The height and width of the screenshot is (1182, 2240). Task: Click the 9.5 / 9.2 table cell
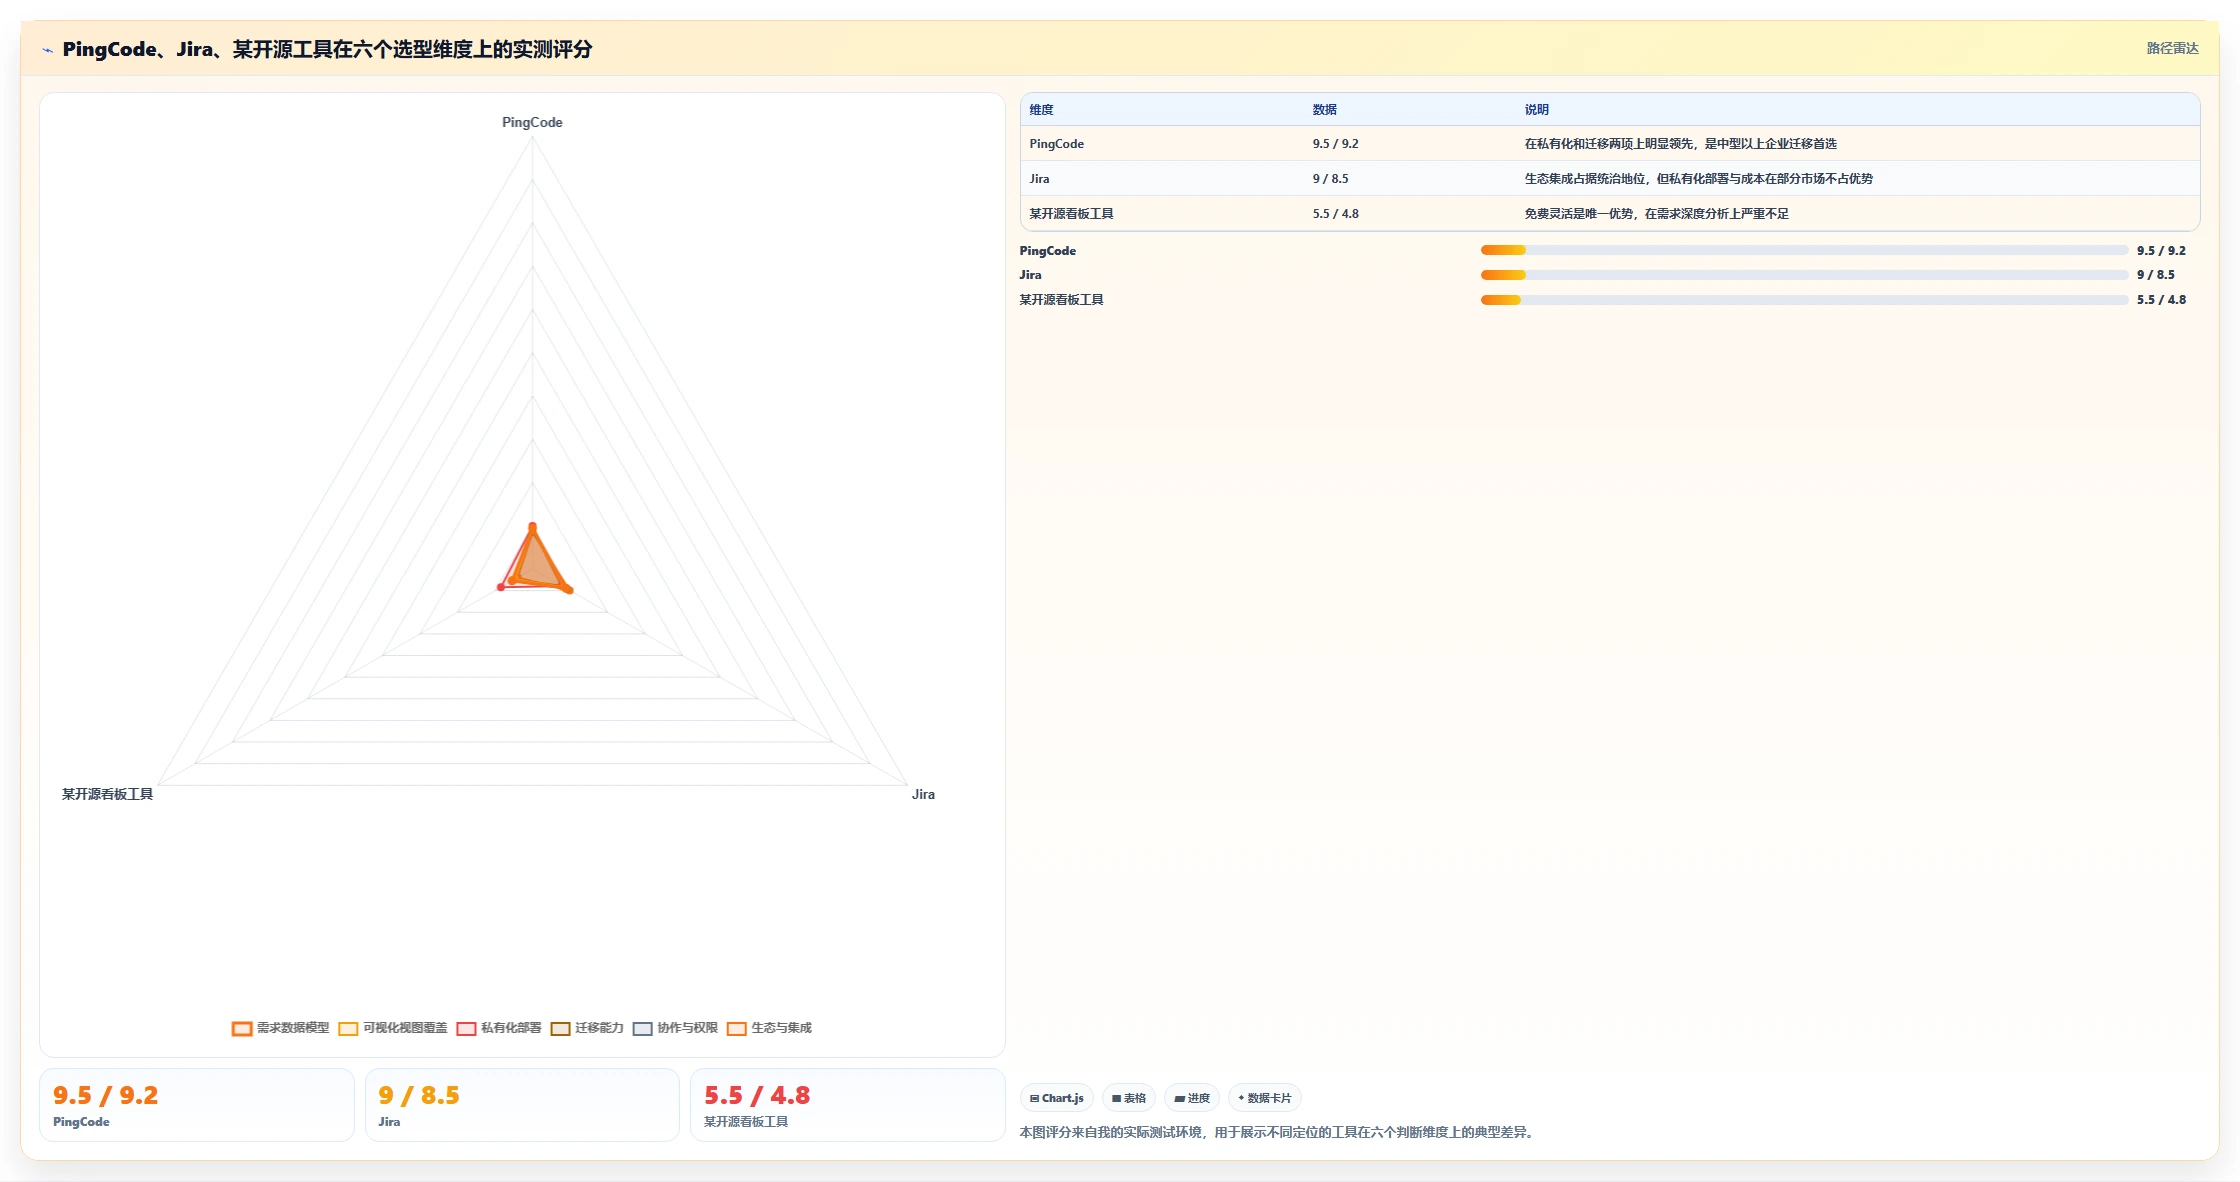point(1336,144)
